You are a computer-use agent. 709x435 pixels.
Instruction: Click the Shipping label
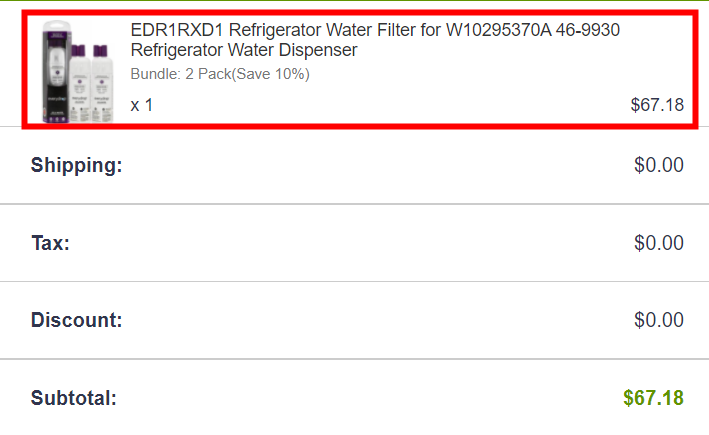point(77,165)
